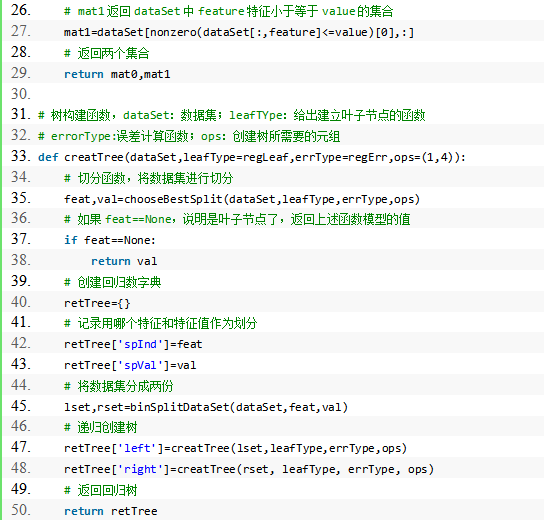545x522 pixels.
Task: Click code line 27 starting with mat1=dataSet[nonzero
Action: coord(239,32)
